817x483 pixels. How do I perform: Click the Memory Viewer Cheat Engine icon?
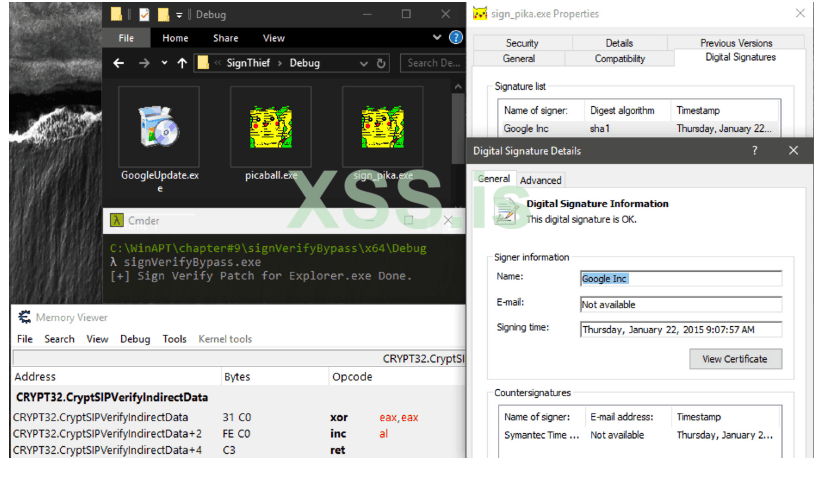point(24,317)
